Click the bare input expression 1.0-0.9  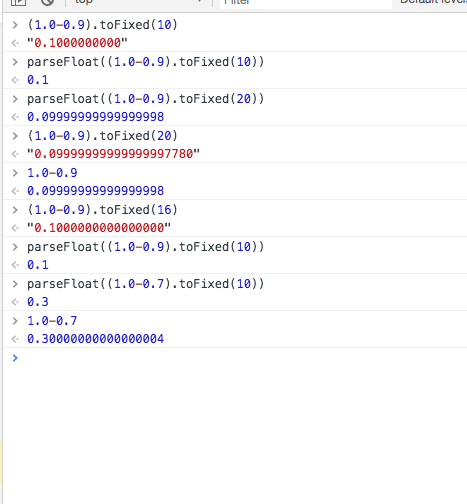[x=52, y=173]
